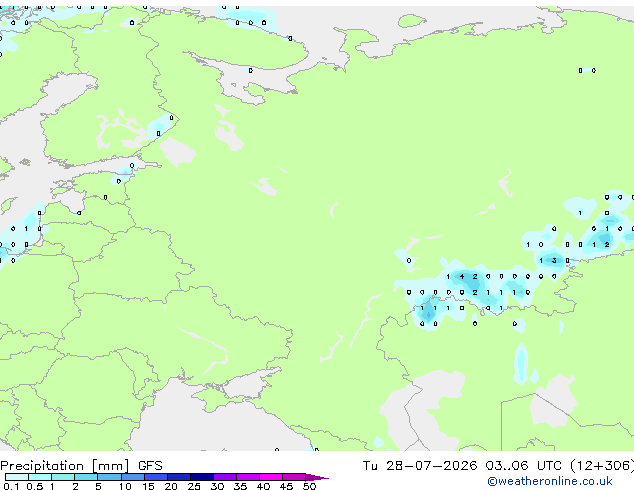The image size is (634, 490).
Task: Click the 2–5 mm legend color box
Action: coord(86,477)
